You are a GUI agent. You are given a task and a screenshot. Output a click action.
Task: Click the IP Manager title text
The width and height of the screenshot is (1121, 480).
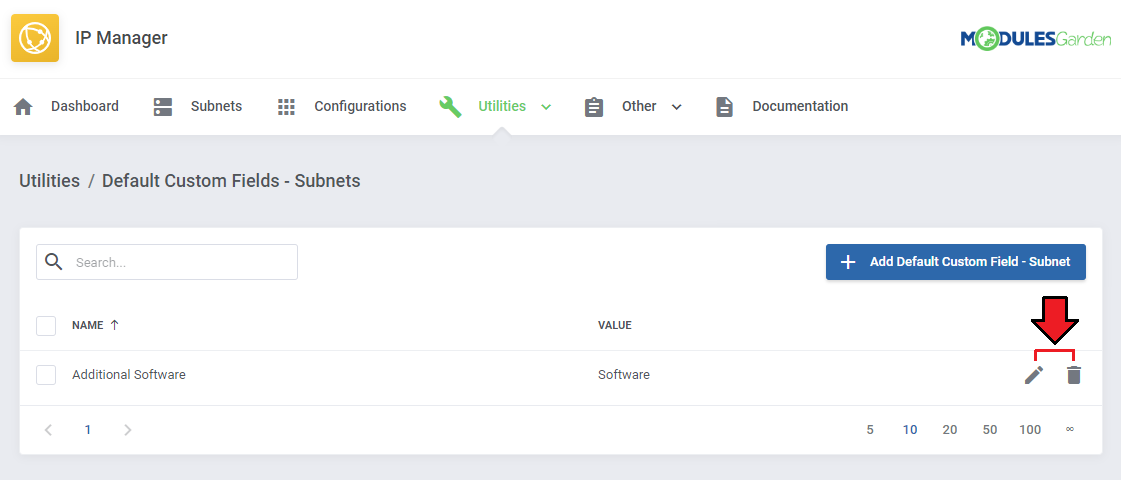pyautogui.click(x=122, y=38)
